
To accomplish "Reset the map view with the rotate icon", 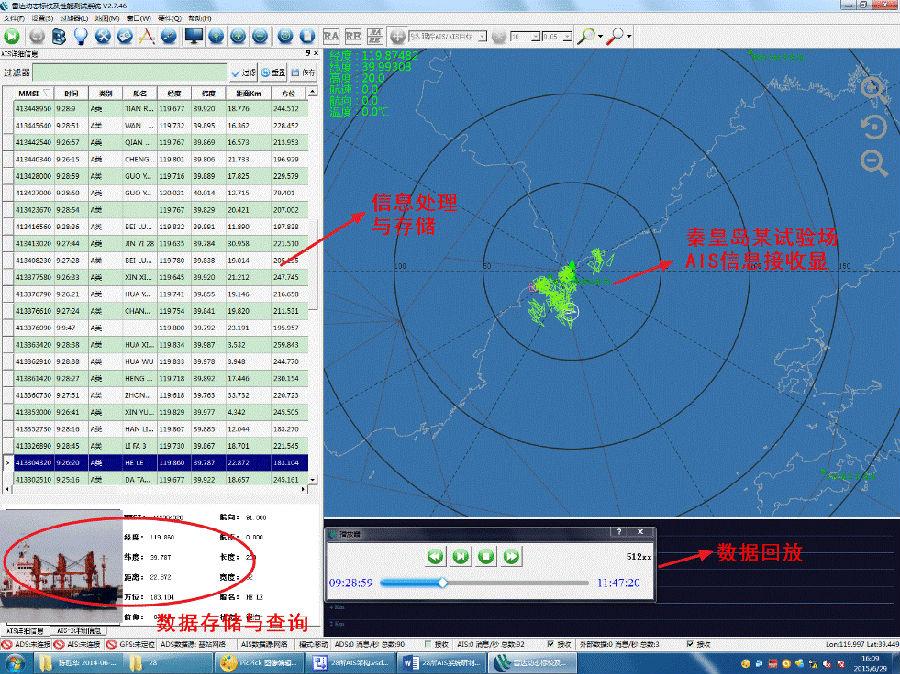I will pos(874,127).
